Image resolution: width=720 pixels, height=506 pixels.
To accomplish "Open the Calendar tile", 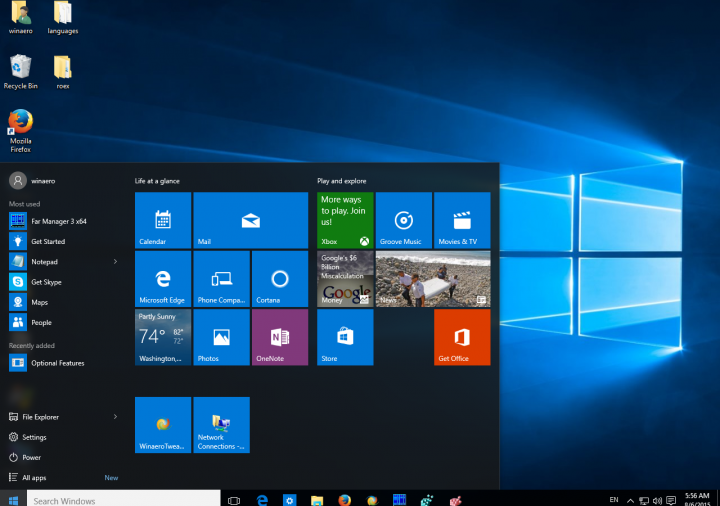I will [162, 220].
